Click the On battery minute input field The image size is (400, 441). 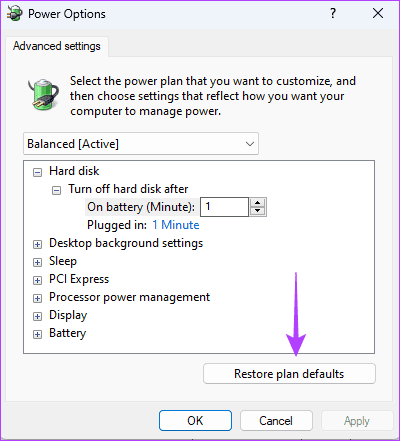pyautogui.click(x=224, y=207)
